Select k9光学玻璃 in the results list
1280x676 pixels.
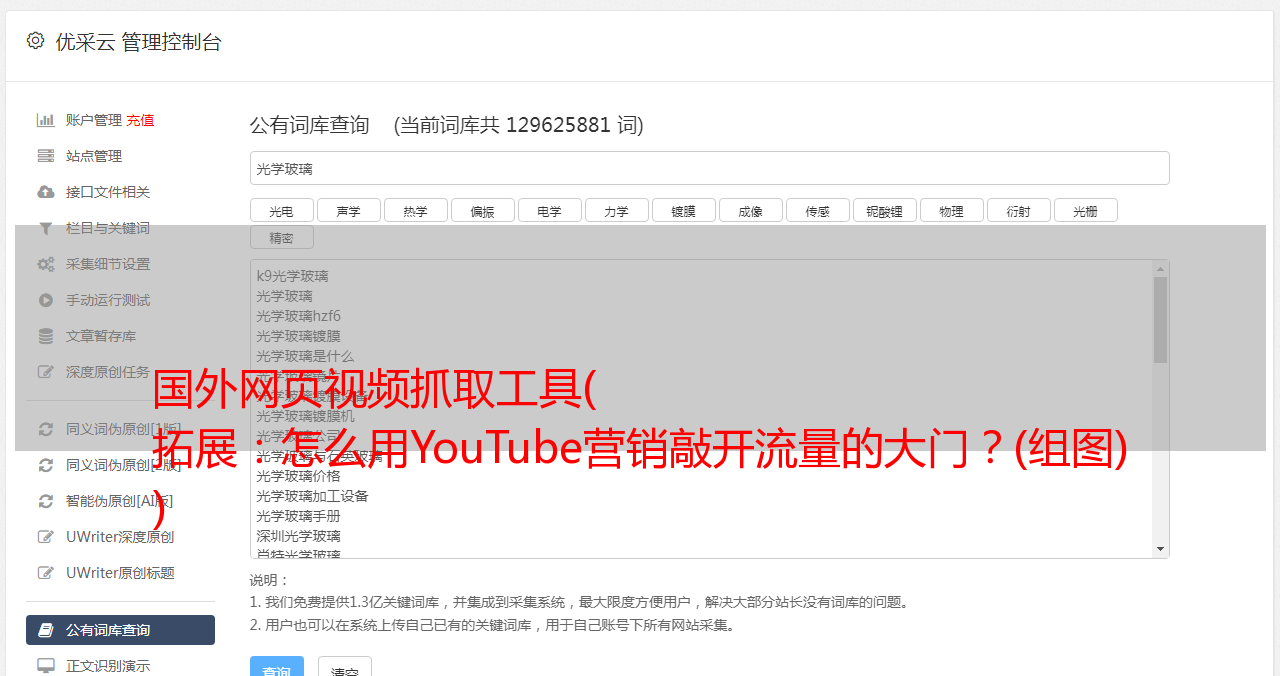pyautogui.click(x=292, y=276)
